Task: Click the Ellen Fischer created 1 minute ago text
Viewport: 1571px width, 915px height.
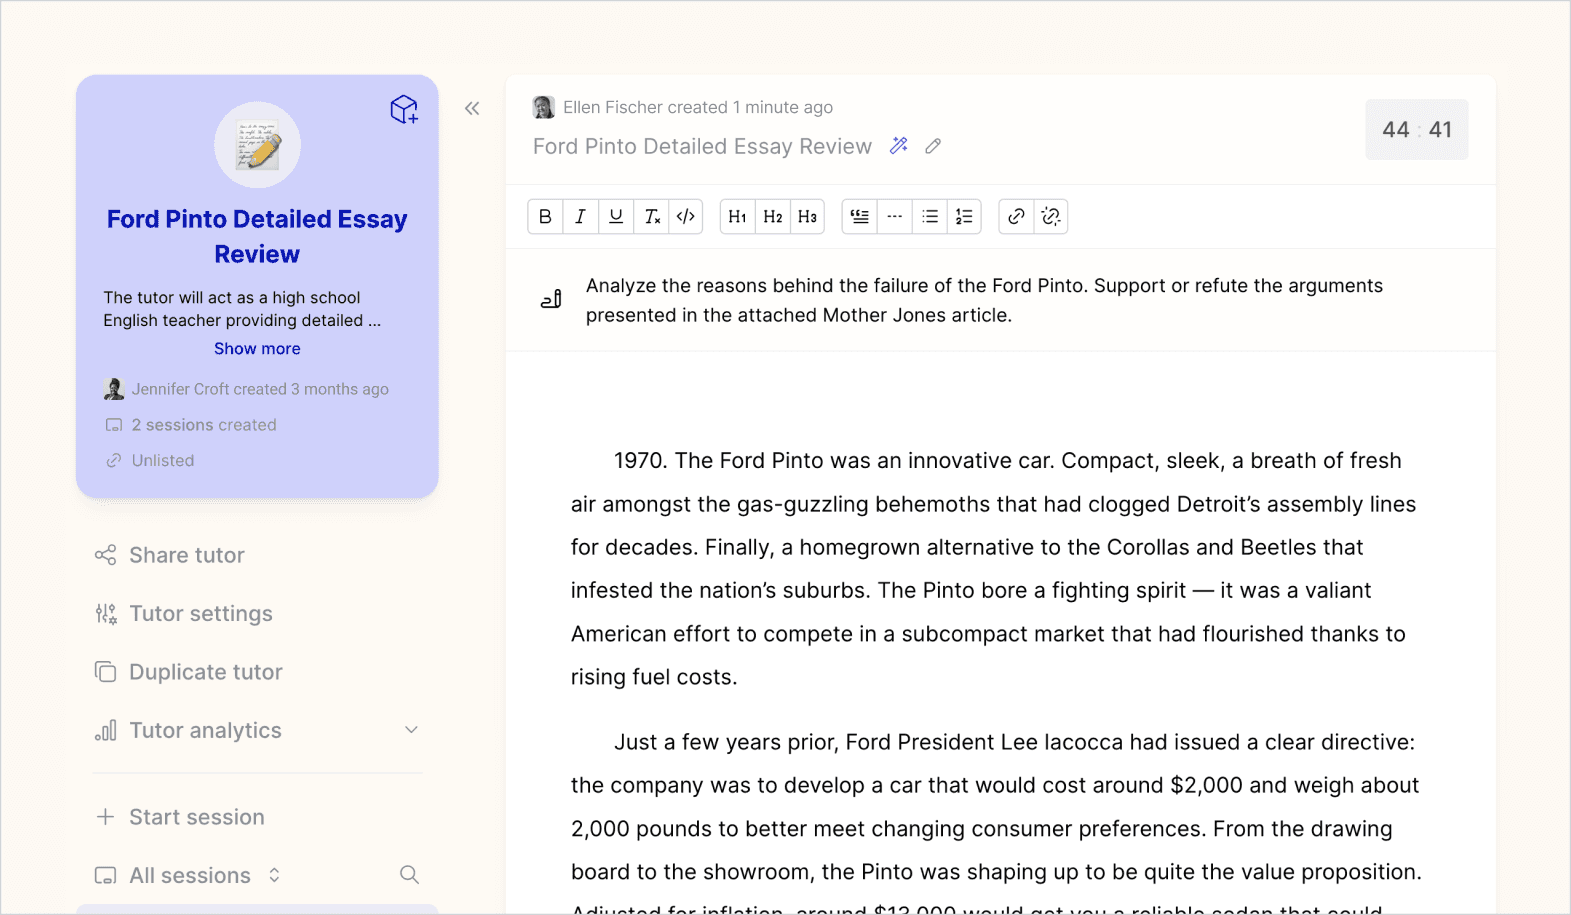Action: point(698,107)
